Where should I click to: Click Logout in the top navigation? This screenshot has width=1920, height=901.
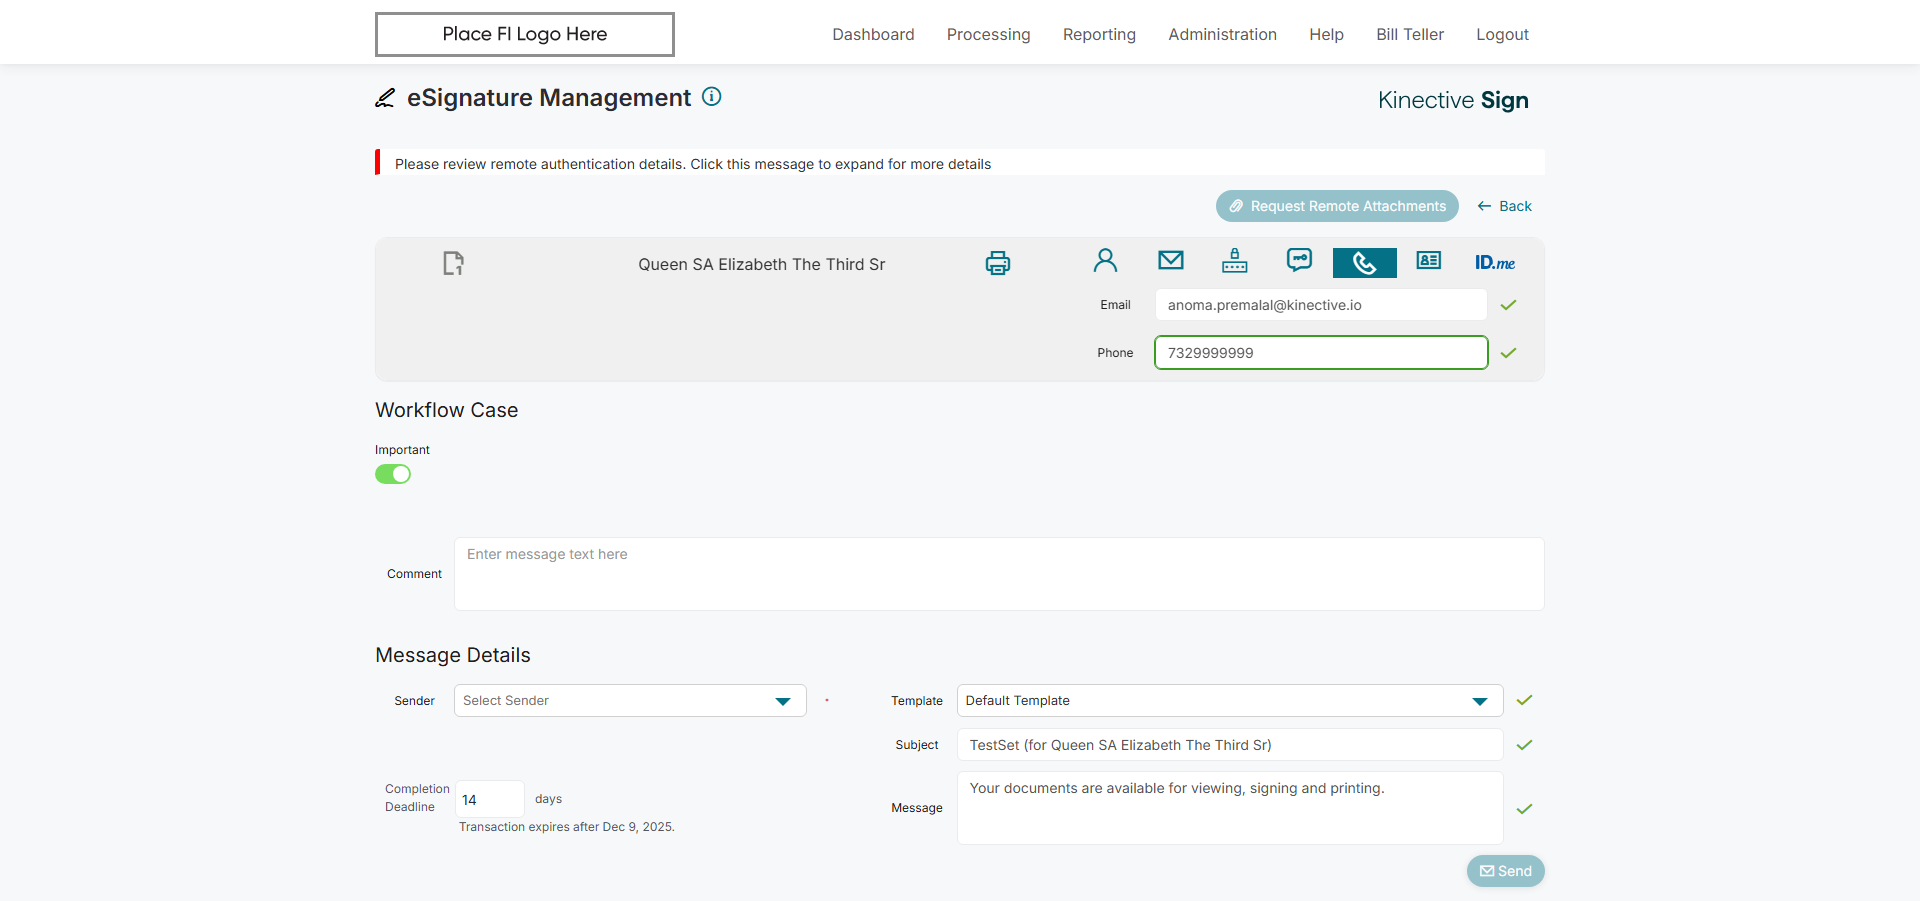click(1502, 34)
